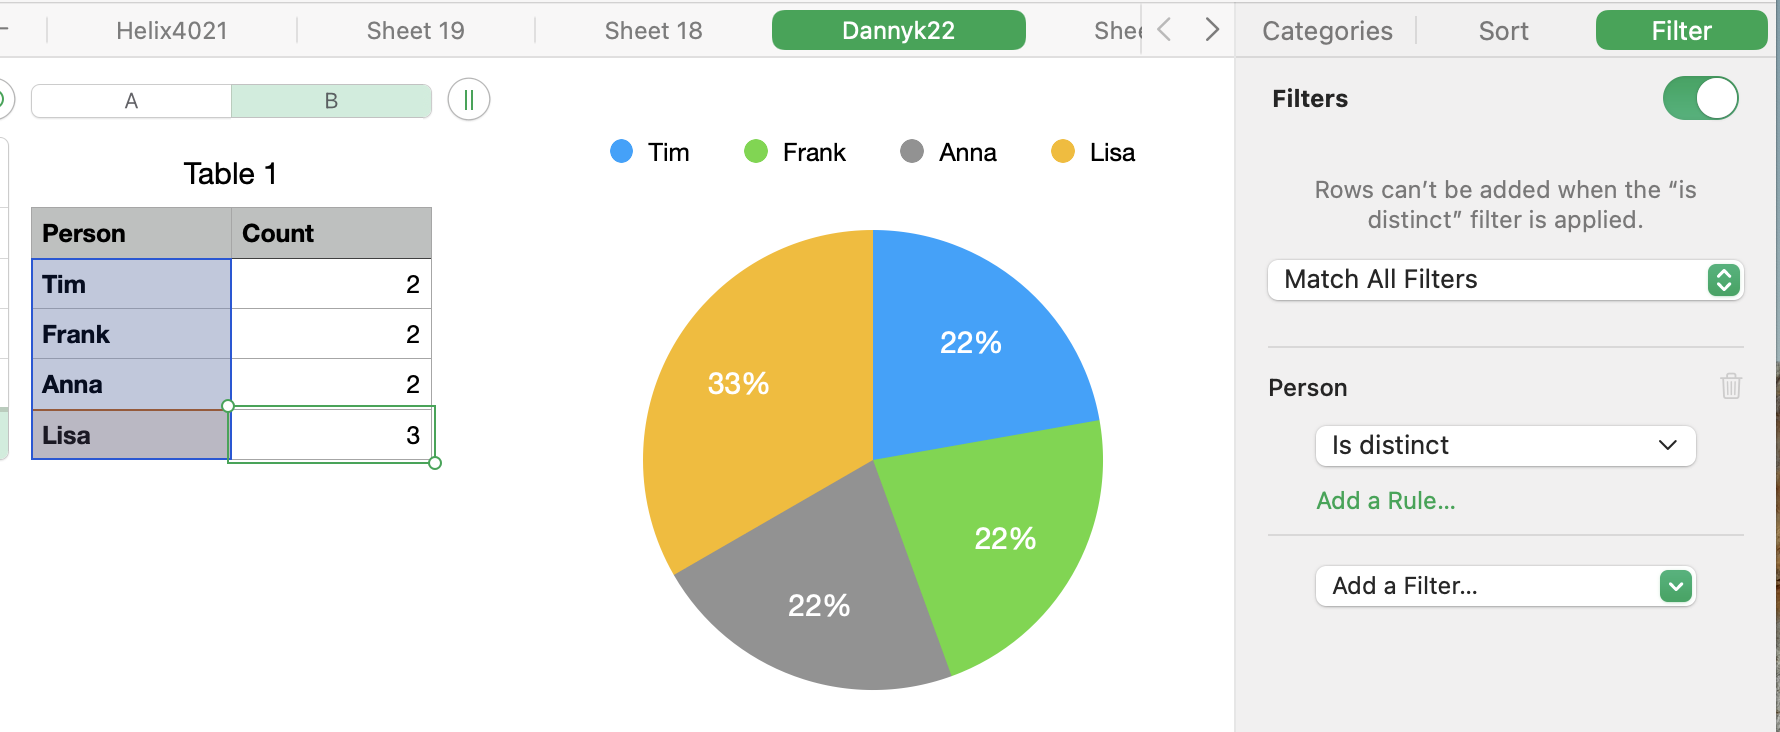Expand the Is distinct rule dropdown
The height and width of the screenshot is (732, 1780).
pyautogui.click(x=1505, y=446)
